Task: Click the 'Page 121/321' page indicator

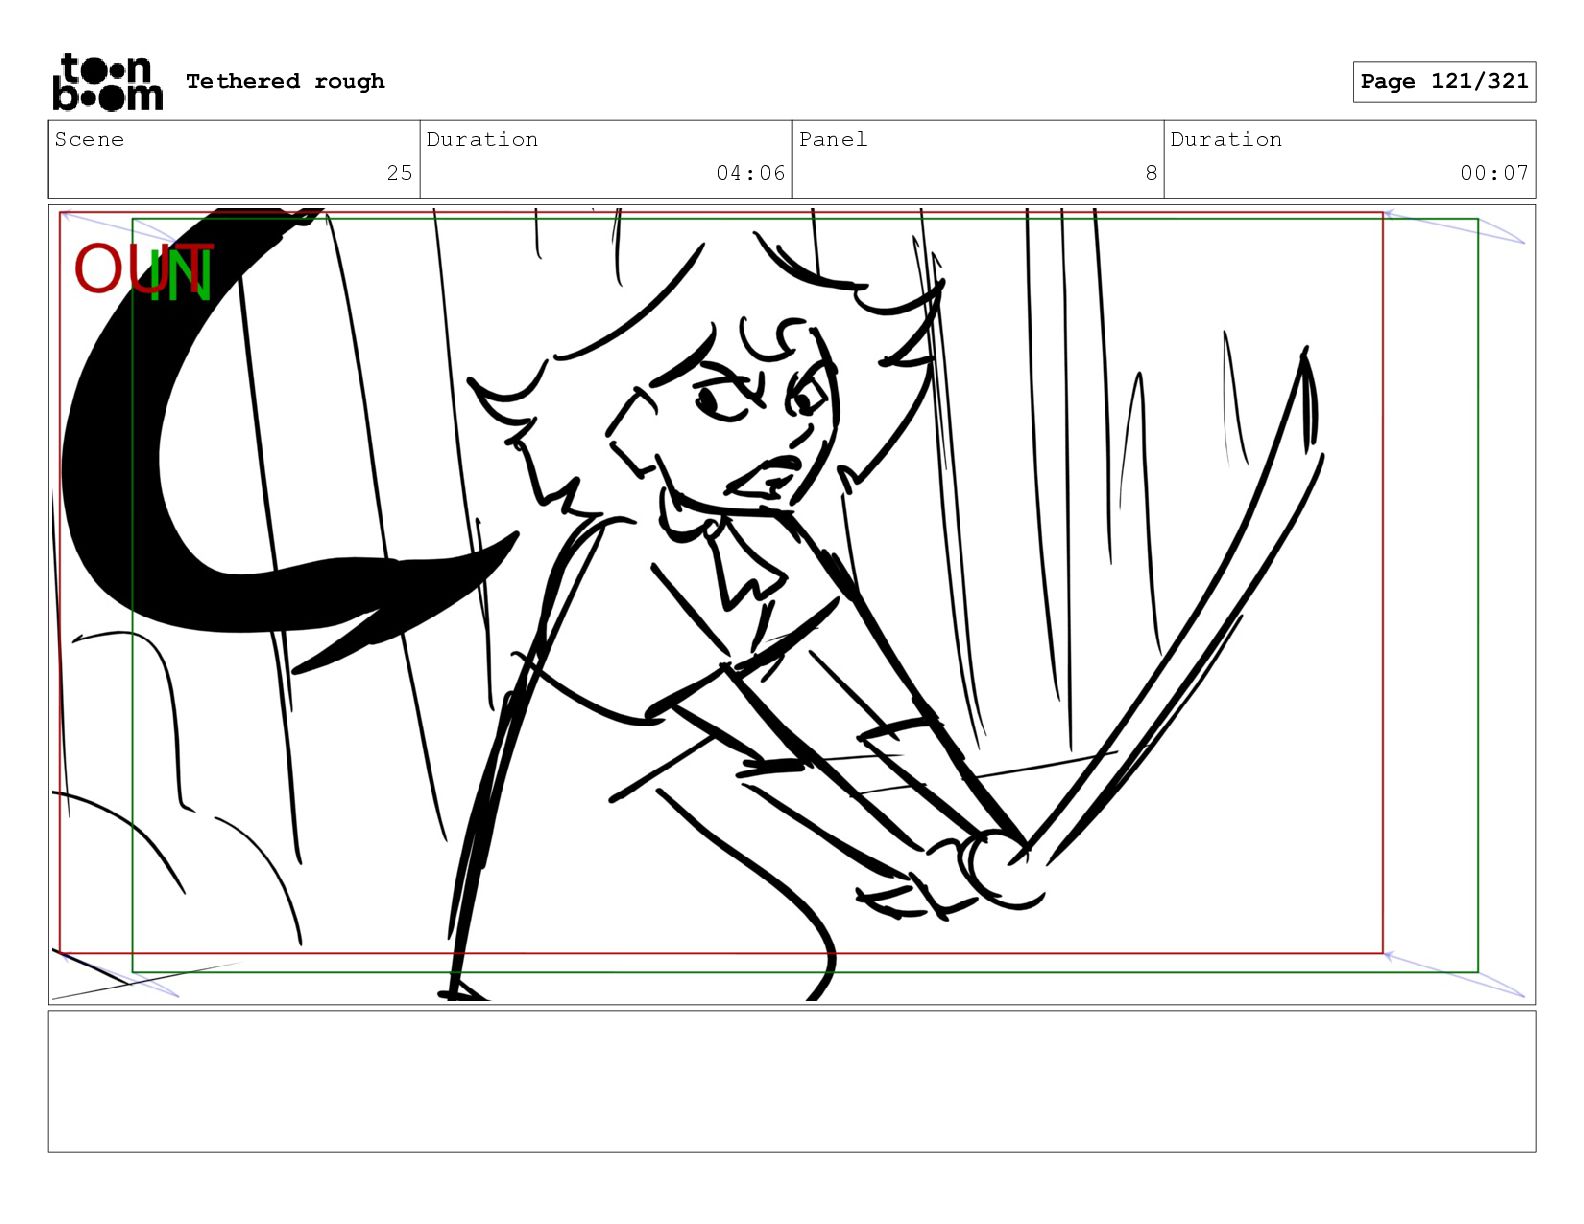Action: click(1444, 81)
